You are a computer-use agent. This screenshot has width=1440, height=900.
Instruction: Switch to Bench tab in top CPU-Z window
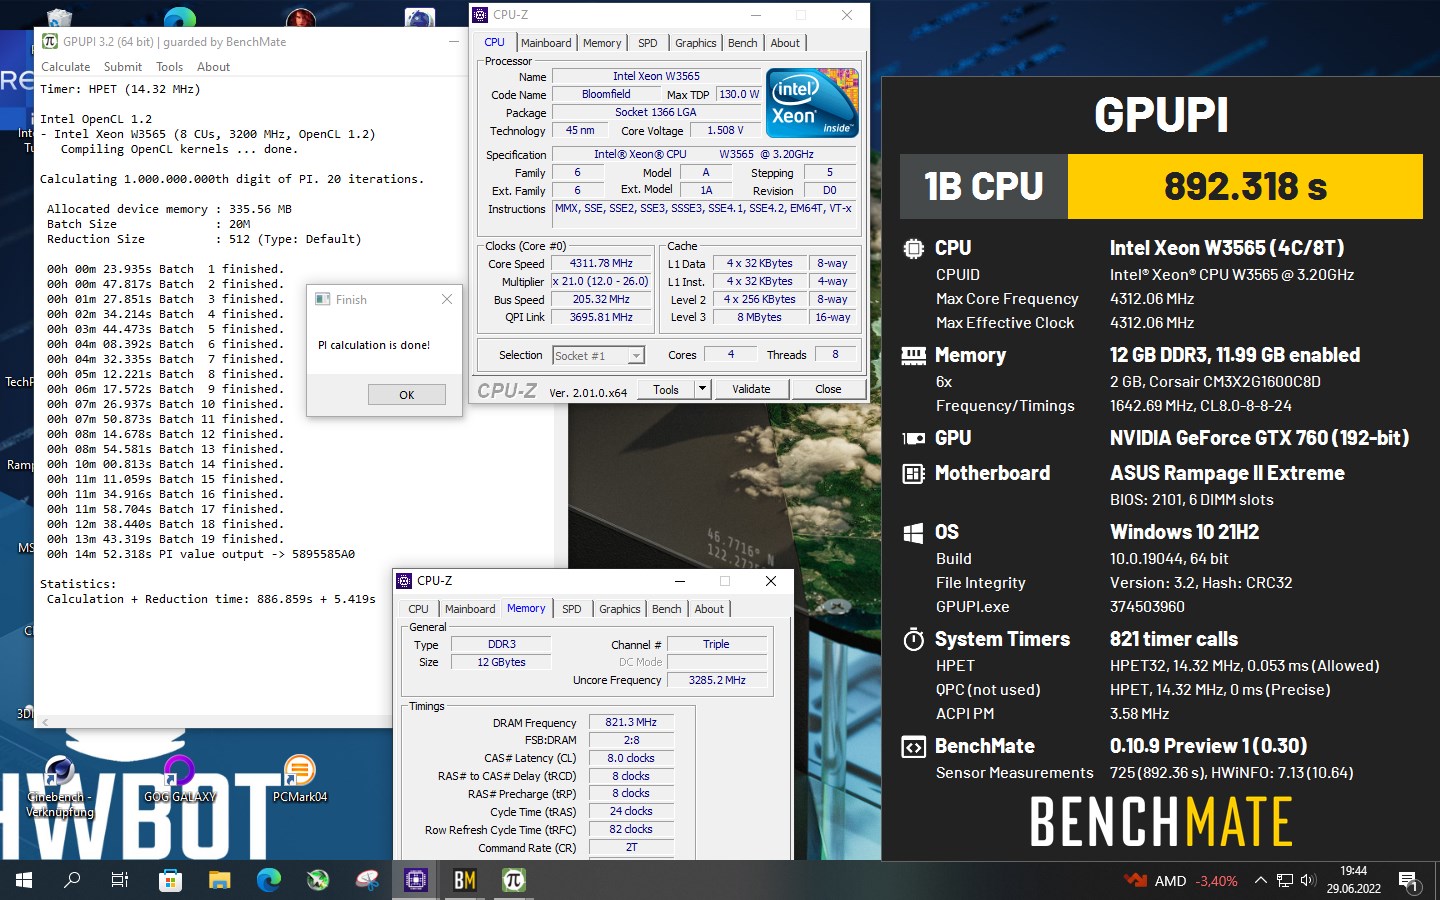coord(742,43)
